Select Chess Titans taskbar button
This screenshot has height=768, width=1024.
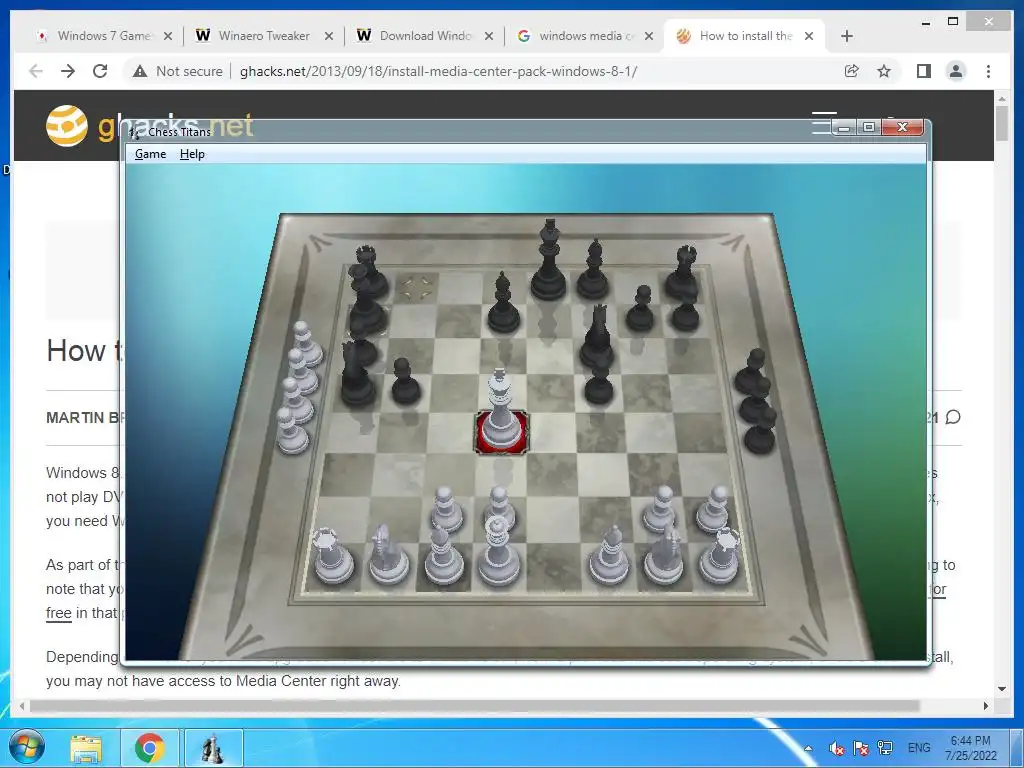213,748
